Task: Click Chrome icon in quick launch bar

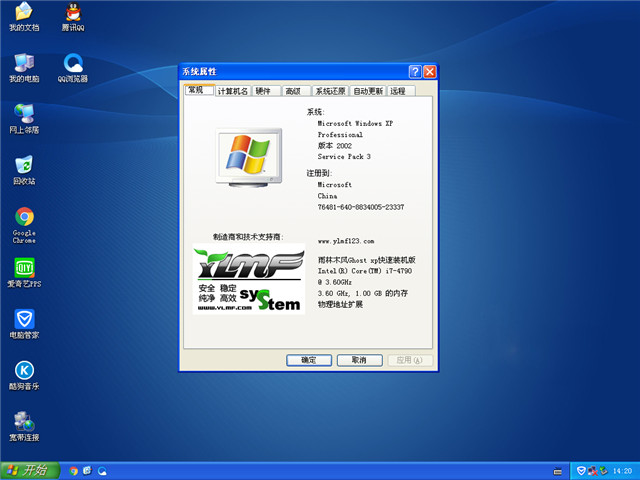Action: (x=73, y=471)
